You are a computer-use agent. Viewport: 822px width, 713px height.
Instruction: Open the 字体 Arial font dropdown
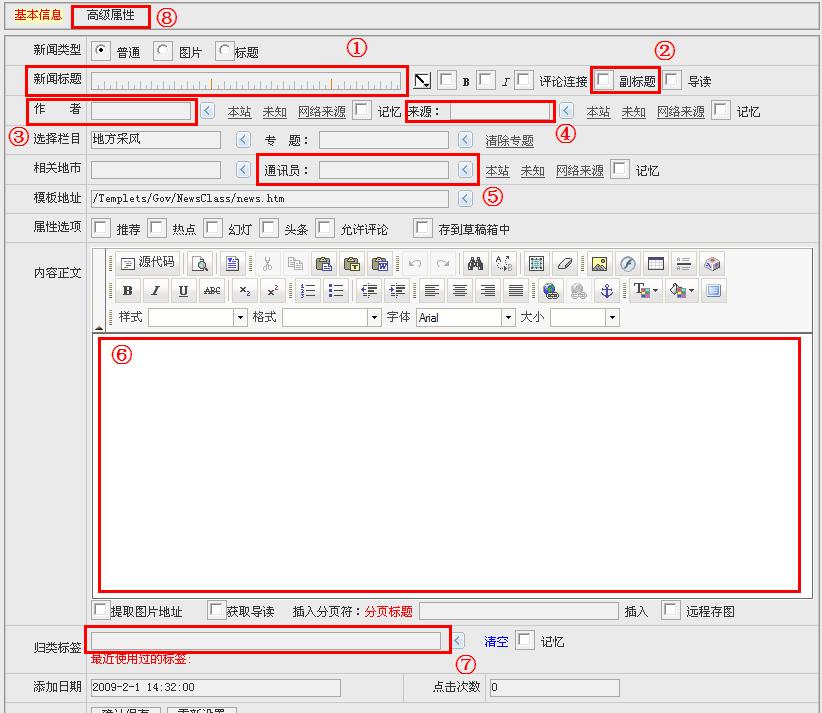(x=507, y=317)
